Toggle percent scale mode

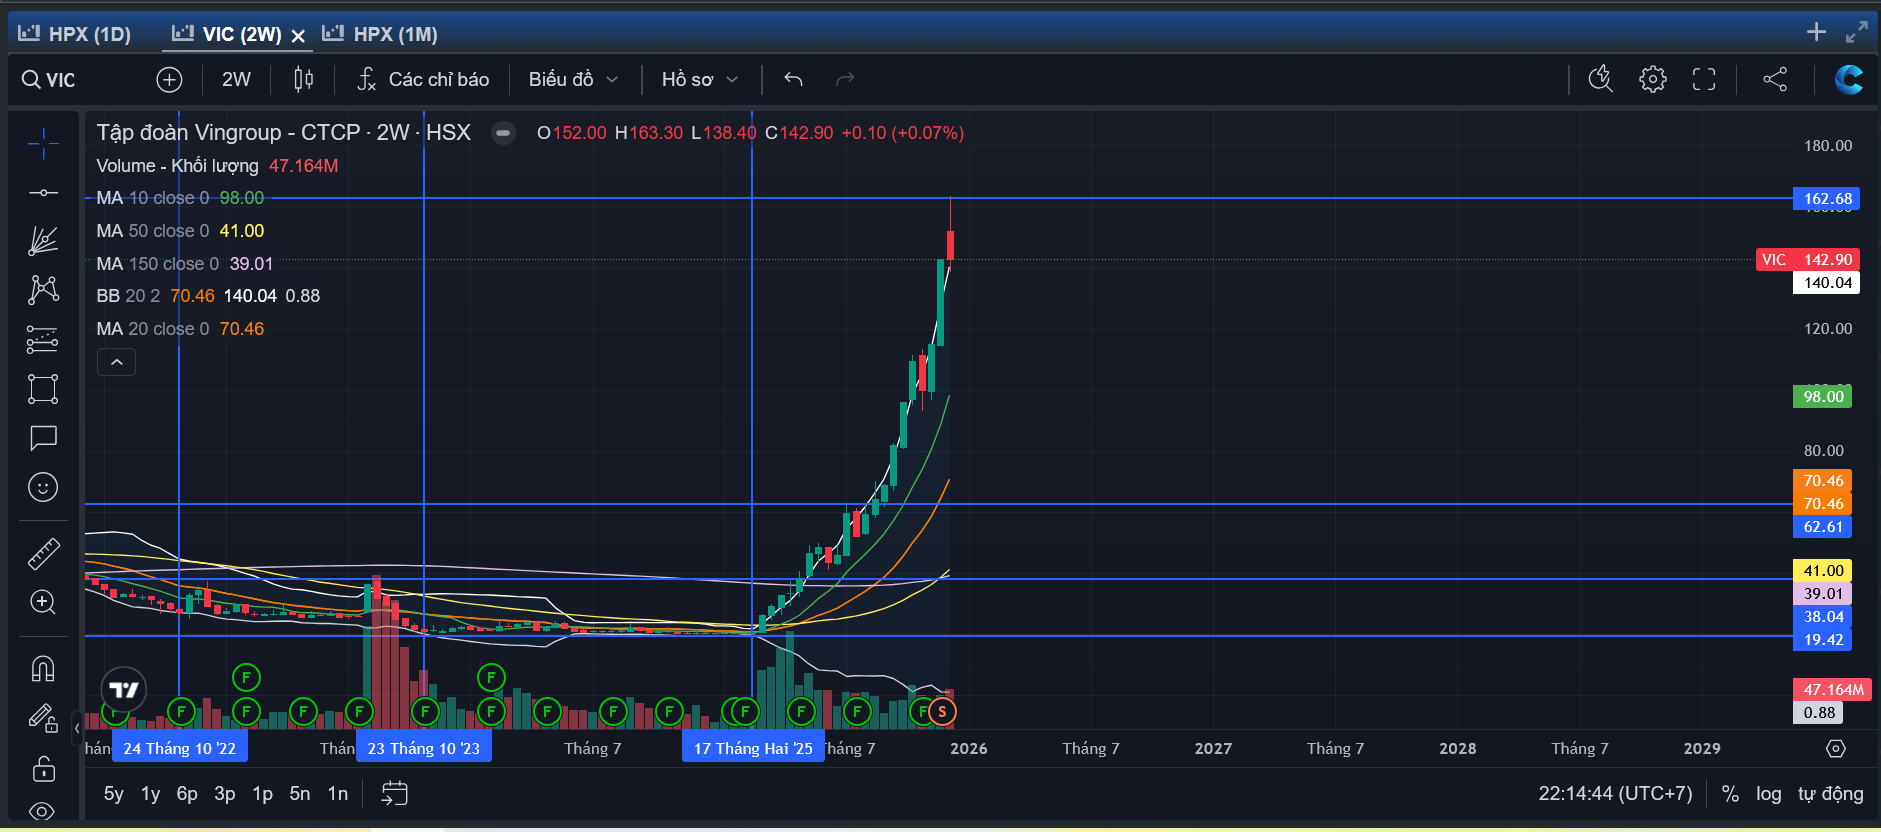click(x=1730, y=794)
